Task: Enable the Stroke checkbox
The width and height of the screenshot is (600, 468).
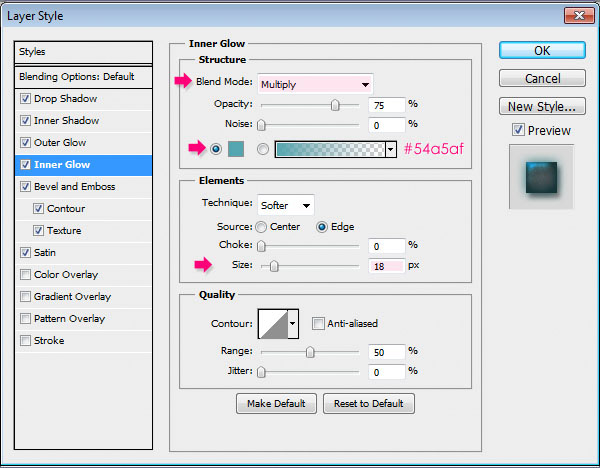Action: point(25,341)
